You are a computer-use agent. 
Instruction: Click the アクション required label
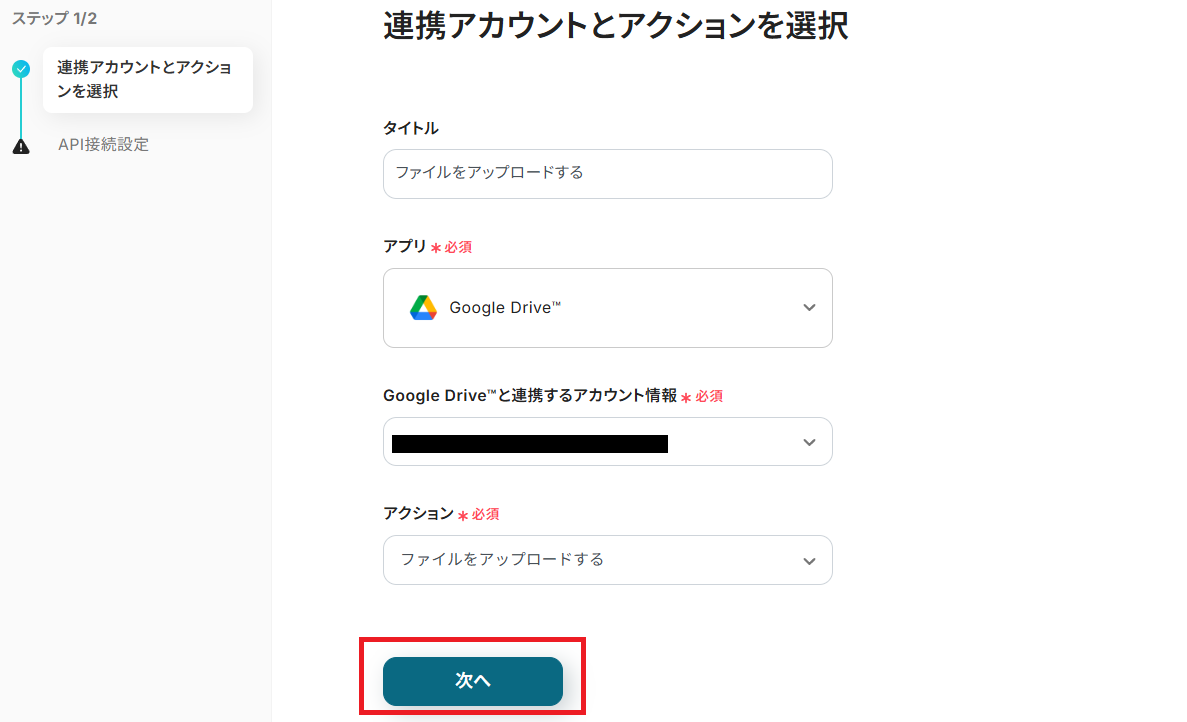(418, 513)
